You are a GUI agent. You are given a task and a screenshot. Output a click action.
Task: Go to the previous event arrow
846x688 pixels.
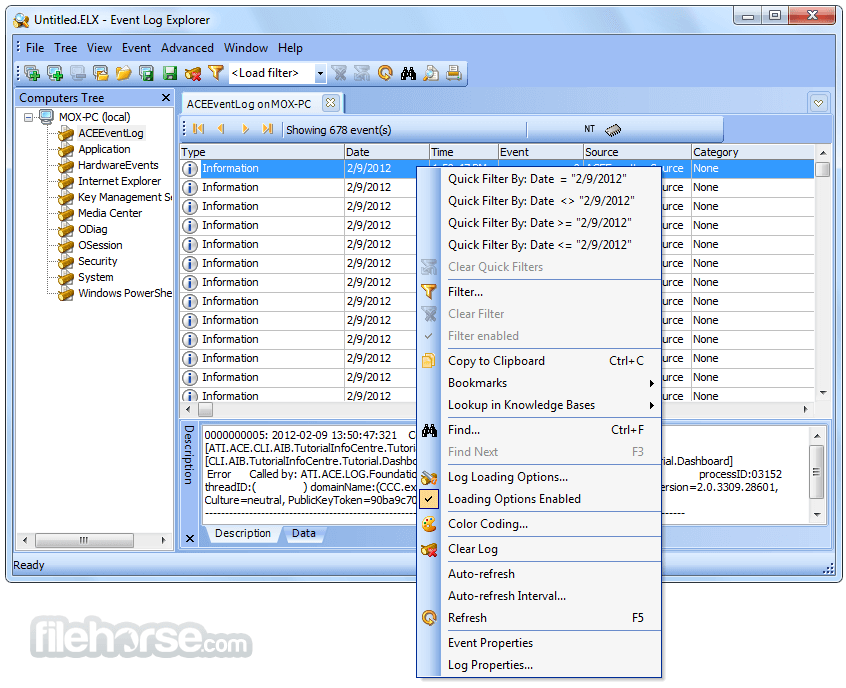click(x=221, y=129)
